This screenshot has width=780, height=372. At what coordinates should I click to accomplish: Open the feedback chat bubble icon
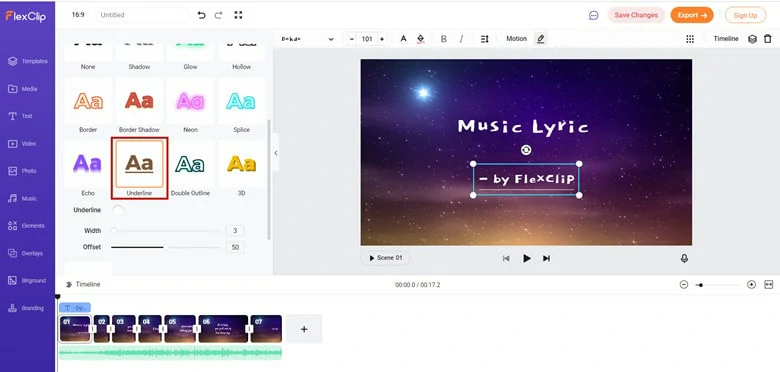[593, 15]
